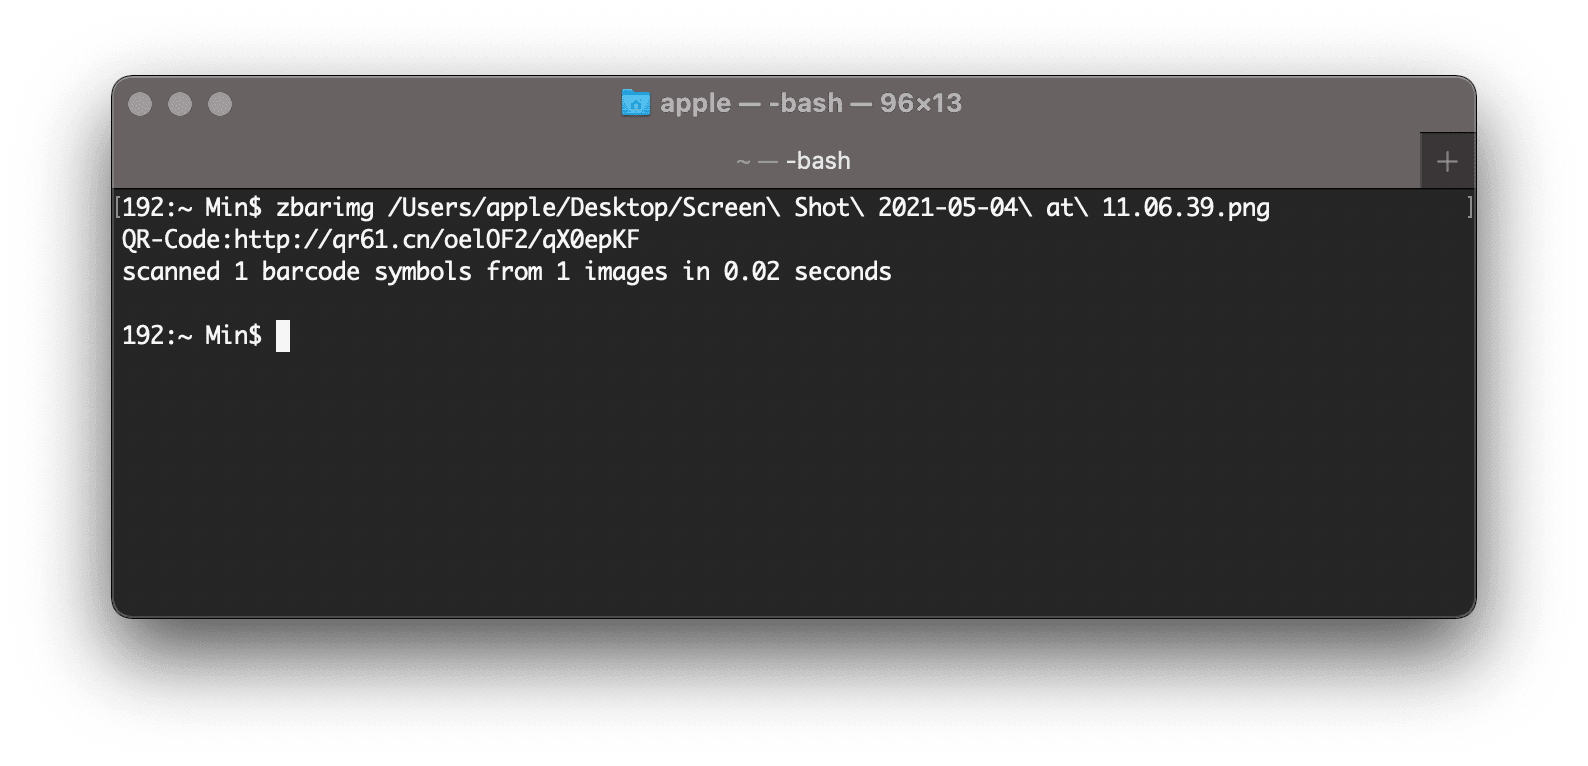Click the text "scanned 1 barcode symbols"
1588x766 pixels.
pyautogui.click(x=297, y=272)
